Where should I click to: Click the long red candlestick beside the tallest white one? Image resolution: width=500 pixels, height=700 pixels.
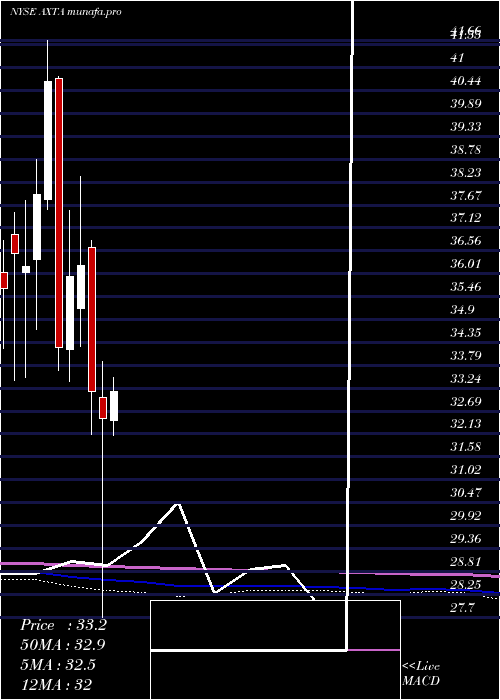[x=59, y=212]
